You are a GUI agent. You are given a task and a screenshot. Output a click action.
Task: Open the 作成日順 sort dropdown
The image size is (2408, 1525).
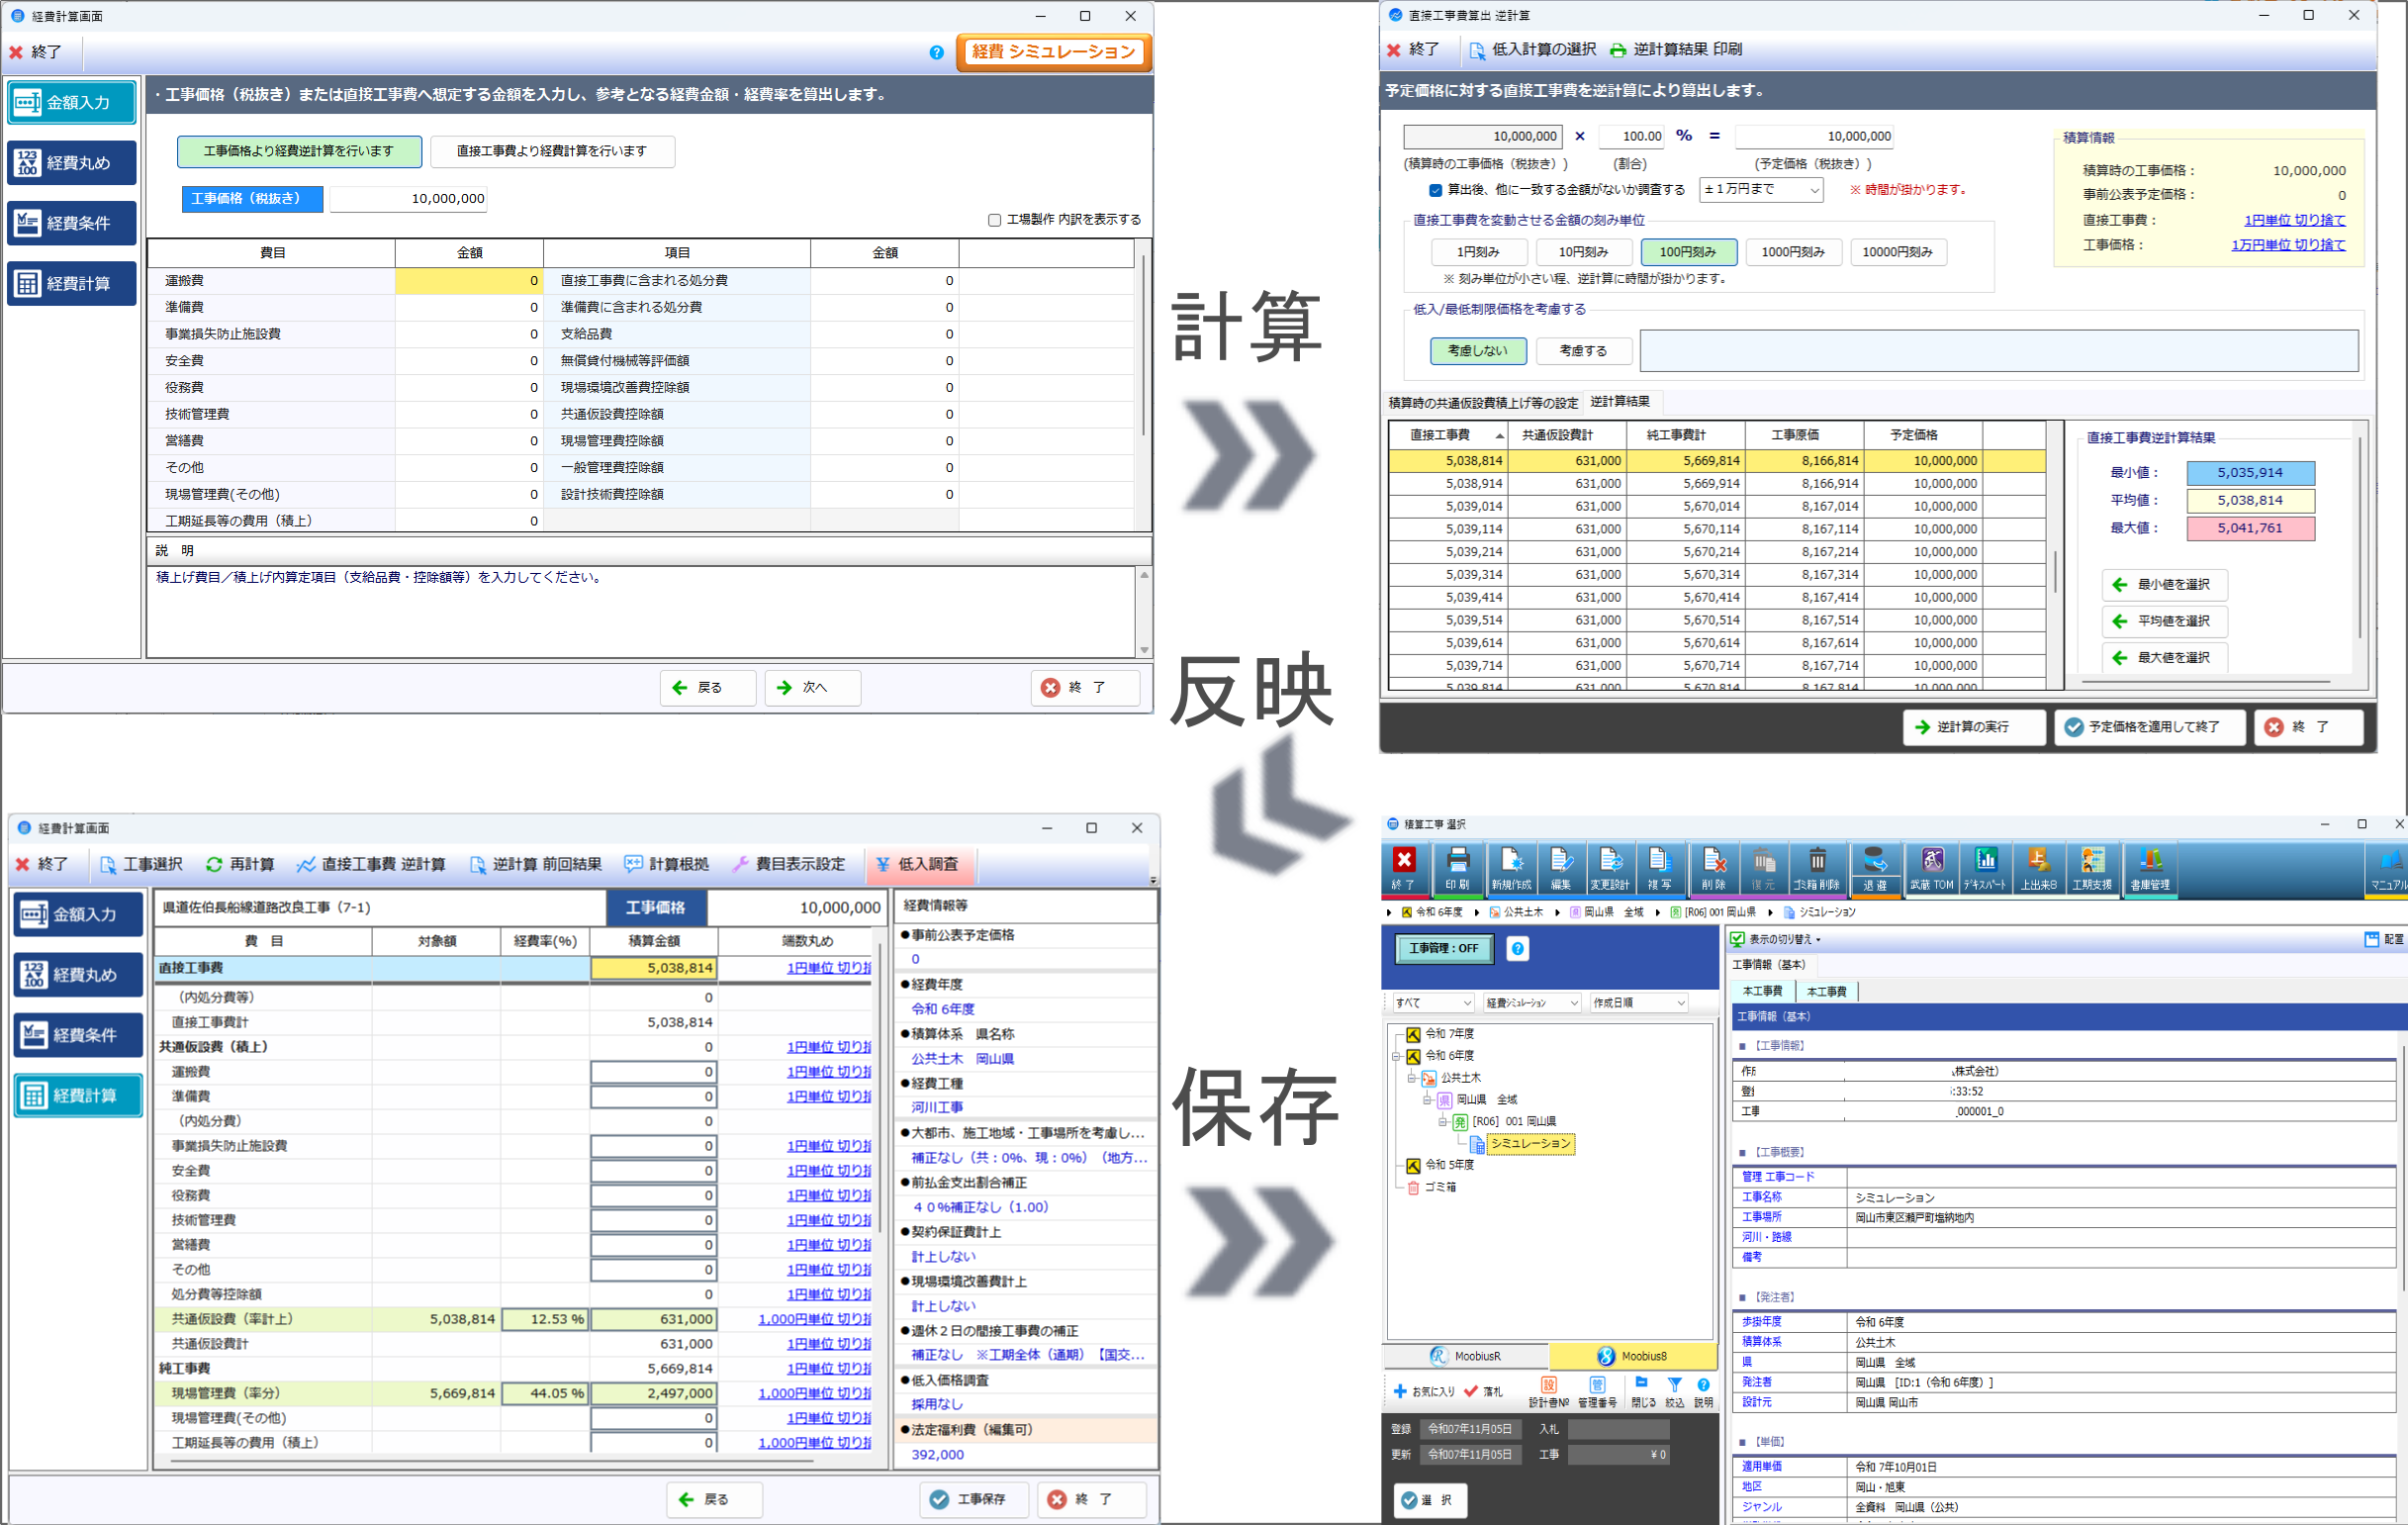pos(1639,1002)
